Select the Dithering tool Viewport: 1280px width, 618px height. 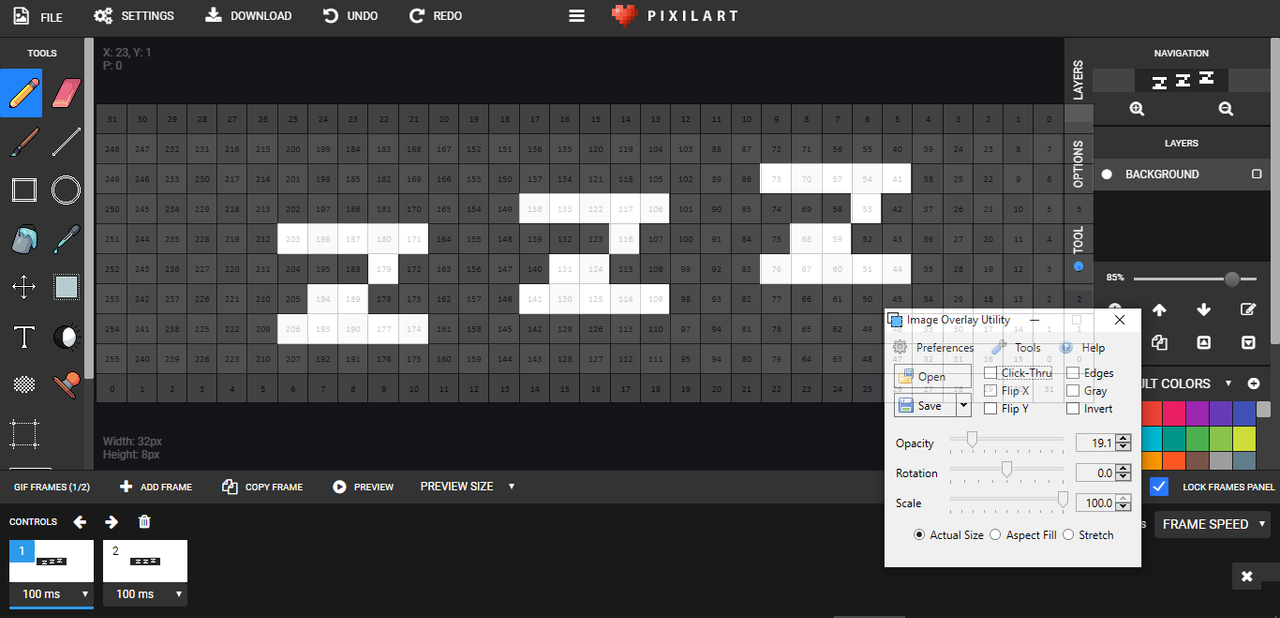23,384
